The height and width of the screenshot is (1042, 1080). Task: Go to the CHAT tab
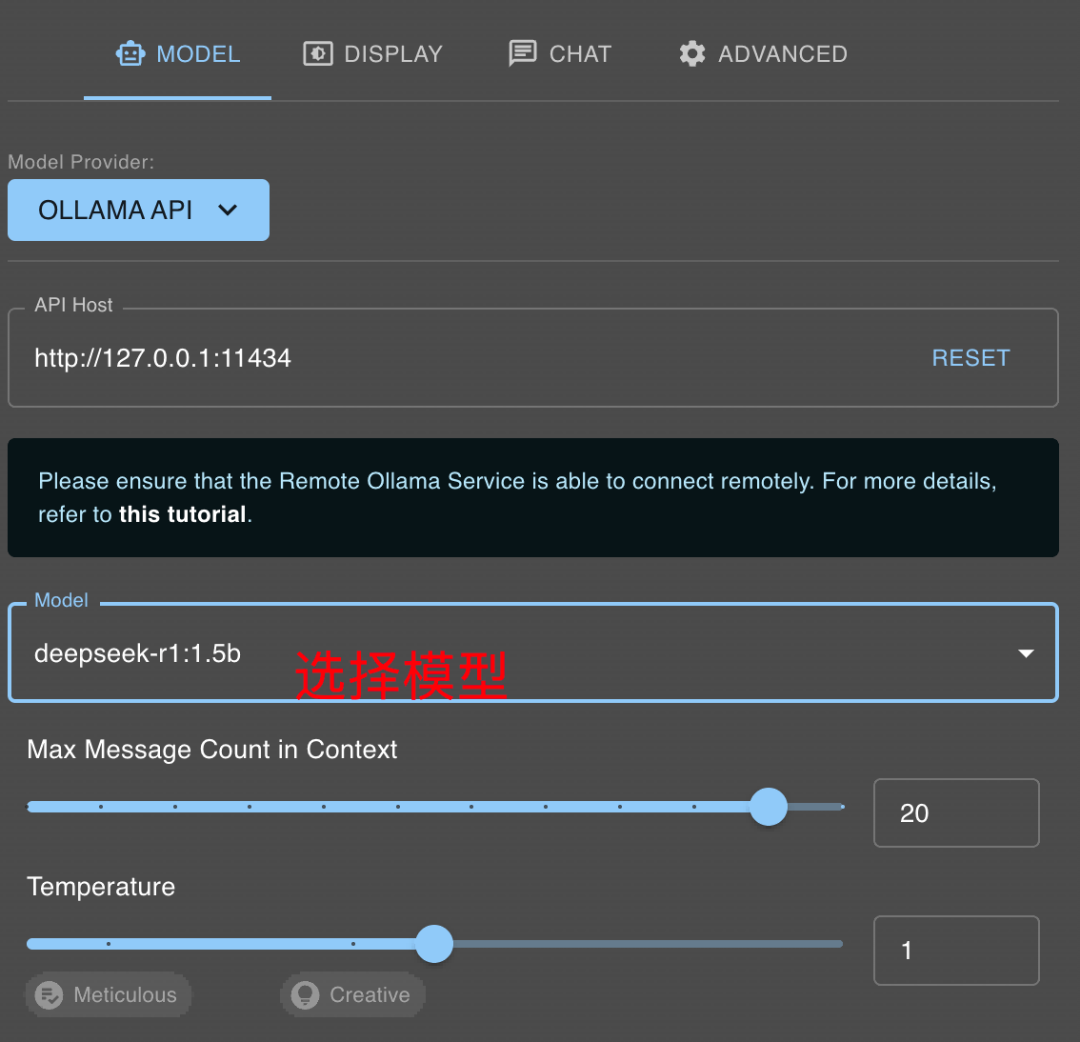point(560,54)
